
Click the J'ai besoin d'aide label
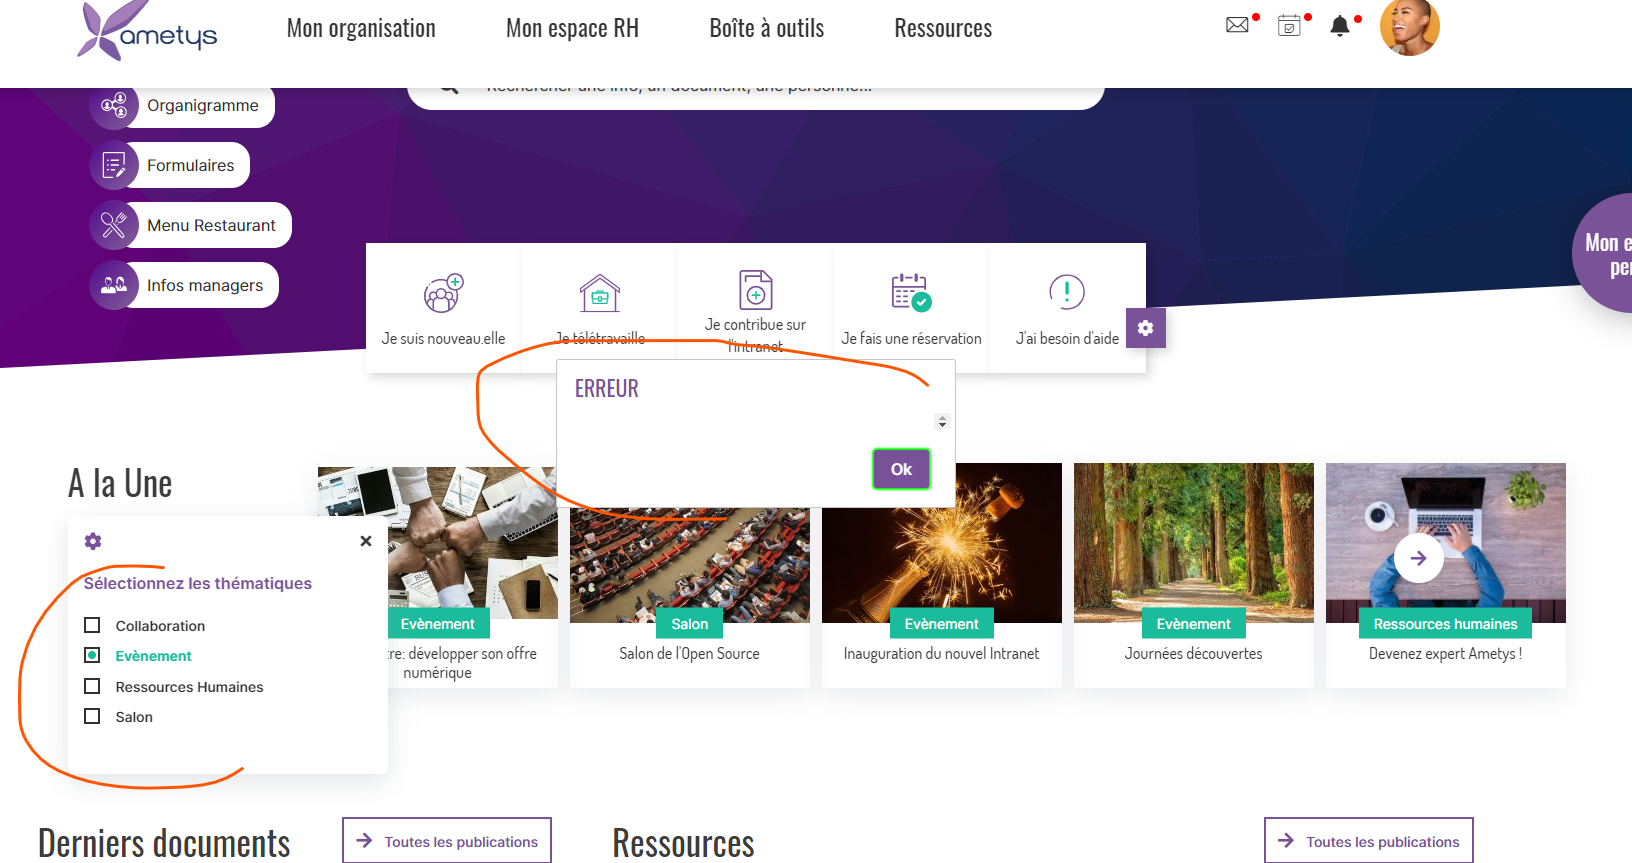[1067, 338]
